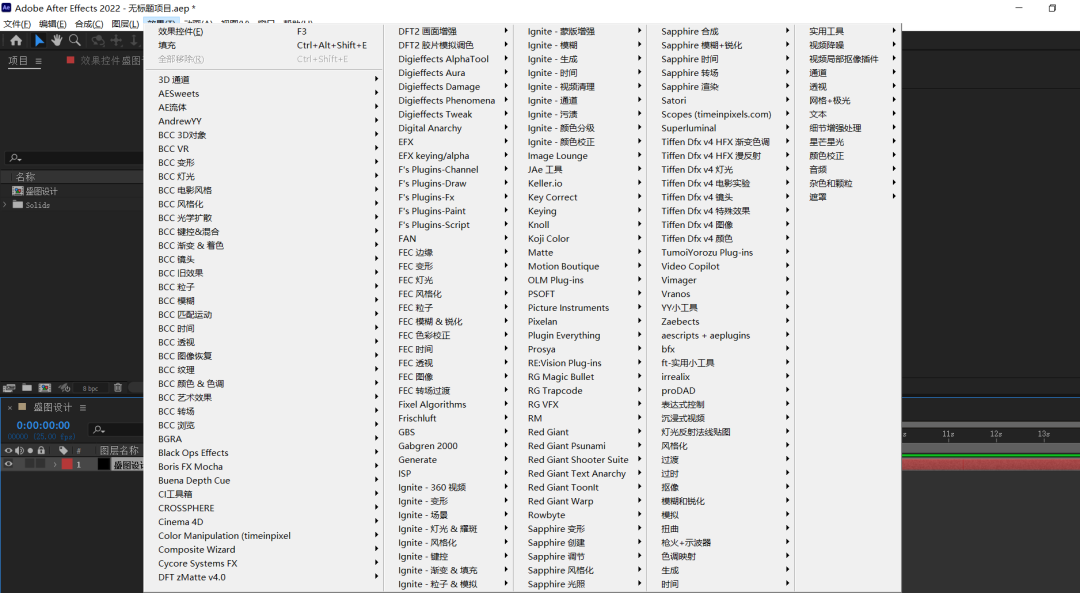1080x593 pixels.
Task: Click the 盛图设计 composition icon in project list
Action: 18,191
